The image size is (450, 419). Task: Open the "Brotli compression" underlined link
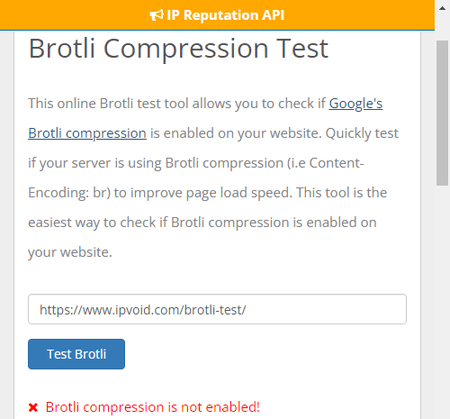pos(87,133)
